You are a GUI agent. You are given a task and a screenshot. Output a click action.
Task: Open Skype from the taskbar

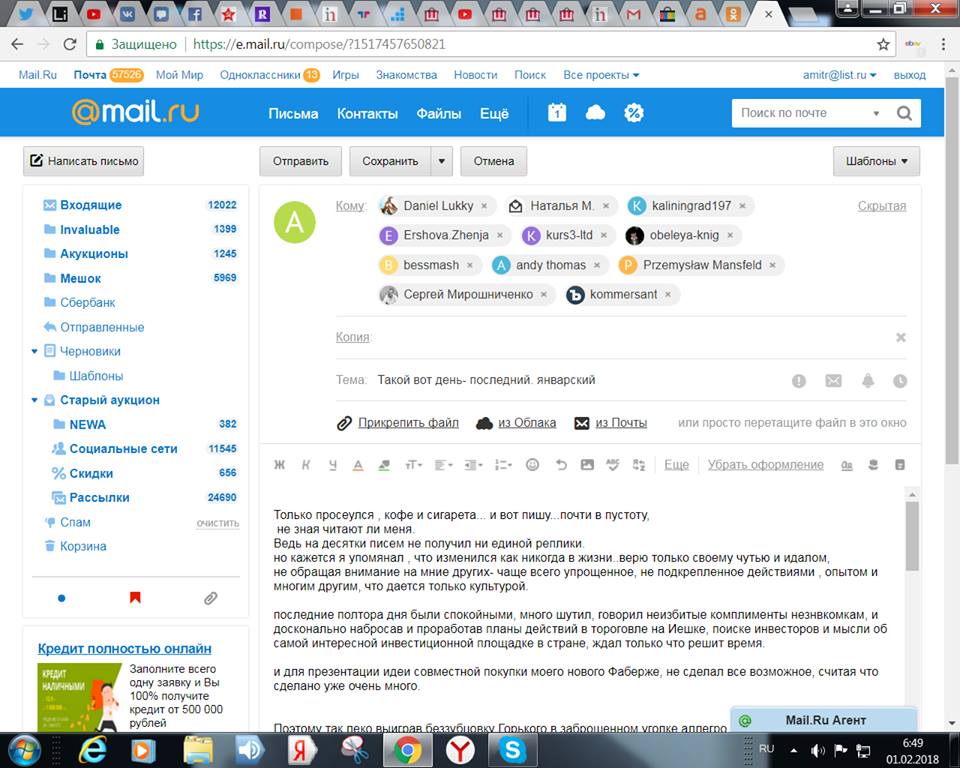point(512,750)
